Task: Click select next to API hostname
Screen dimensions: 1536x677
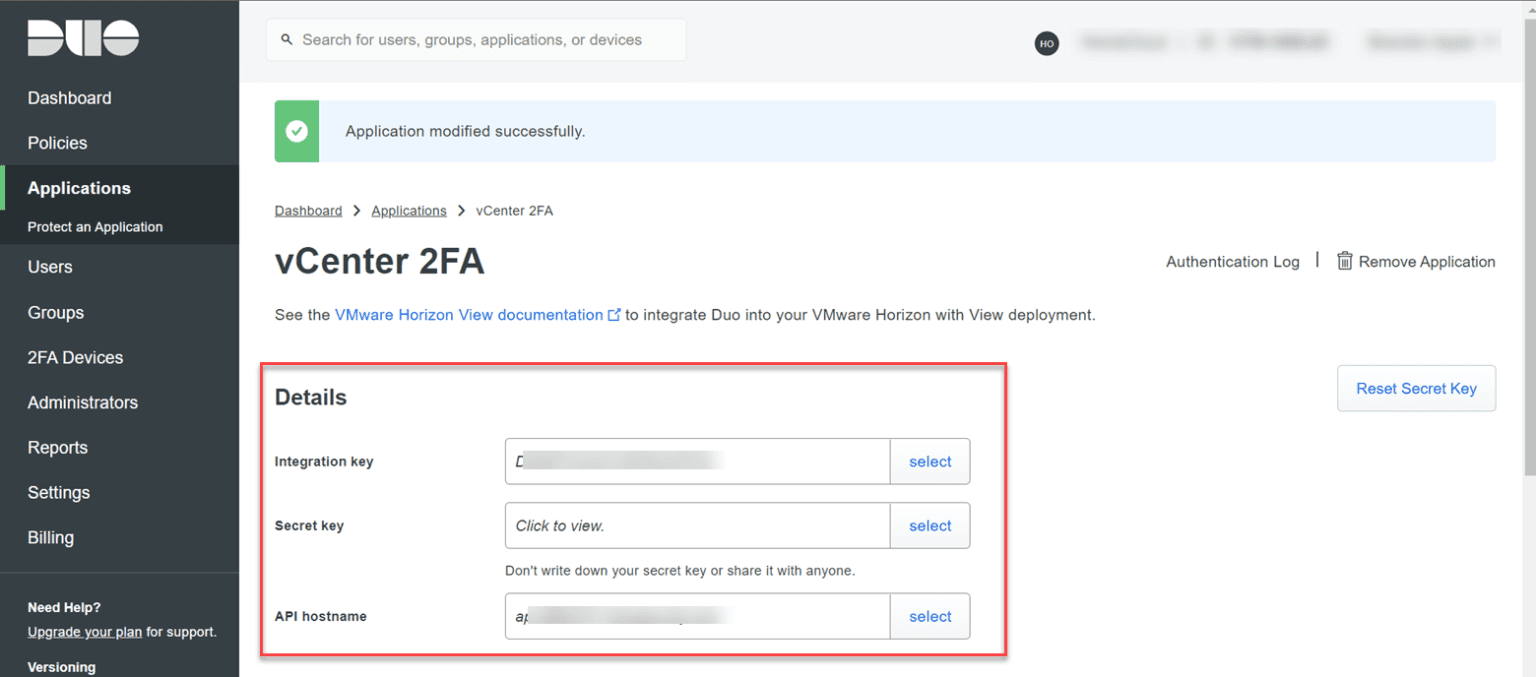Action: tap(930, 617)
